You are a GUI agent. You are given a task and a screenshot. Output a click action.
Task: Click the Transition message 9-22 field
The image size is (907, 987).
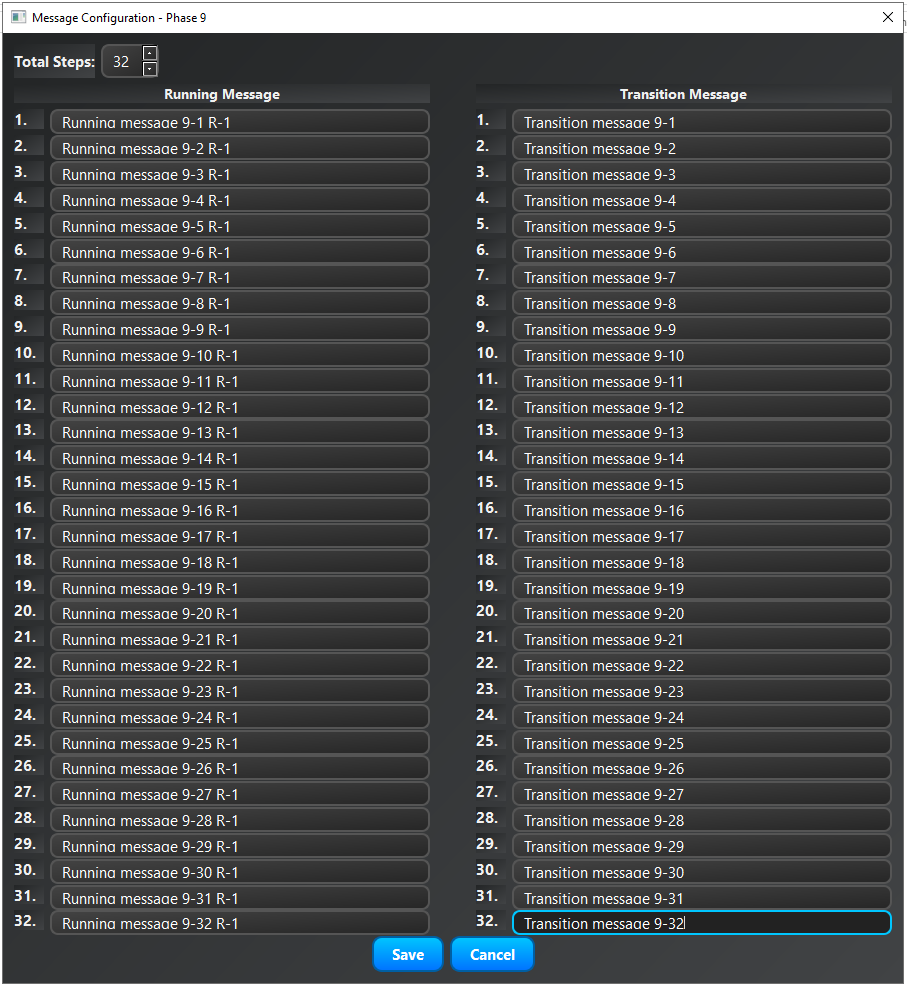coord(701,665)
